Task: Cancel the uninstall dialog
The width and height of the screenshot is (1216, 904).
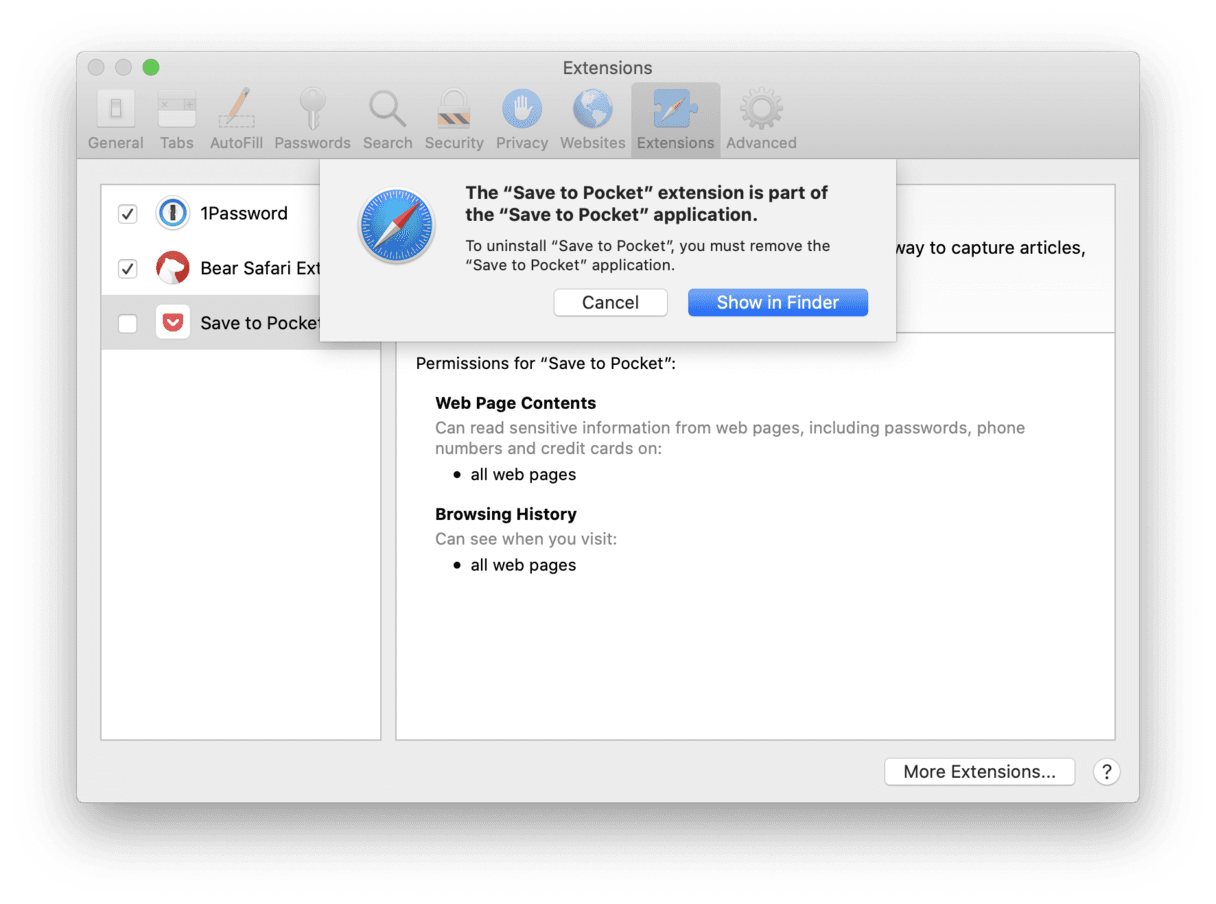Action: 611,303
